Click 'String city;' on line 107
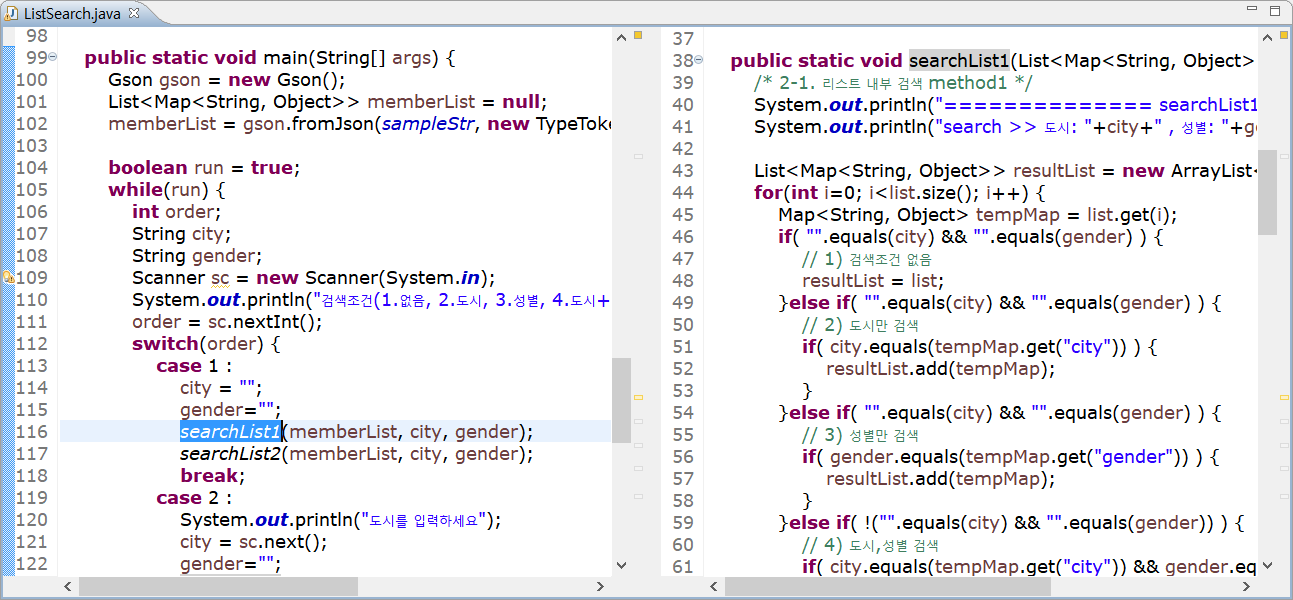Viewport: 1293px width, 600px height. point(181,233)
